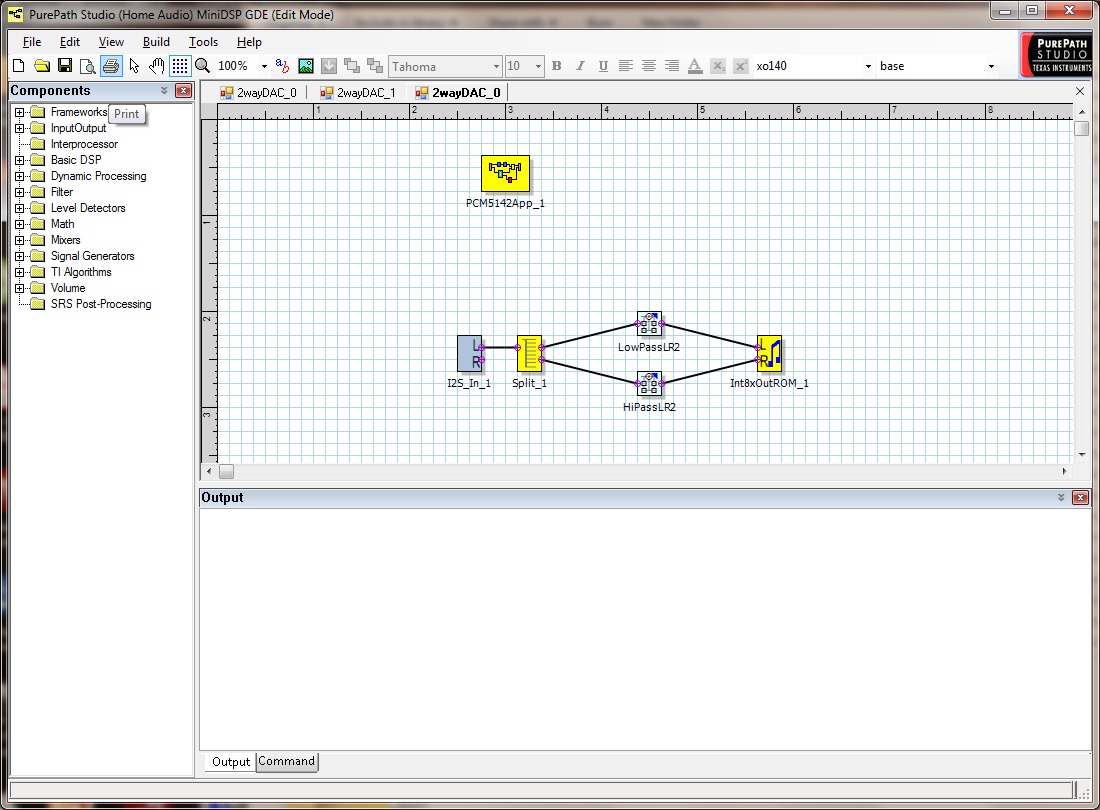Viewport: 1100px width, 810px height.
Task: Expand the Basic DSP folder
Action: point(20,160)
